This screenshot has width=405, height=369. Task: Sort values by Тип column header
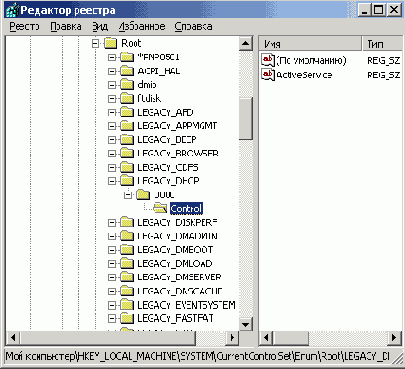(x=383, y=44)
